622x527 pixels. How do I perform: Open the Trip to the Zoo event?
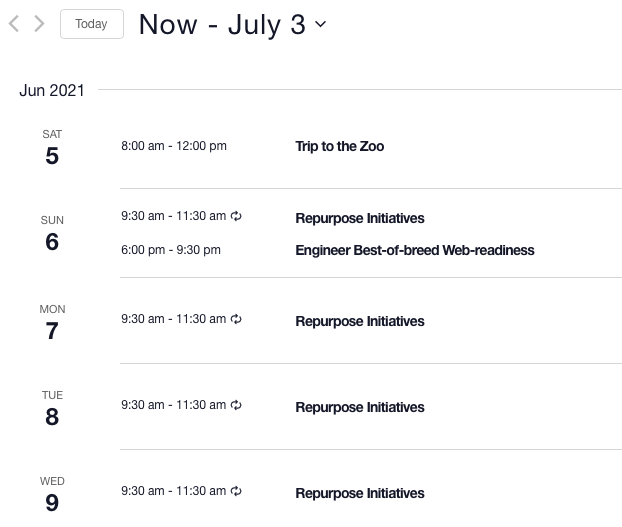pyautogui.click(x=340, y=146)
